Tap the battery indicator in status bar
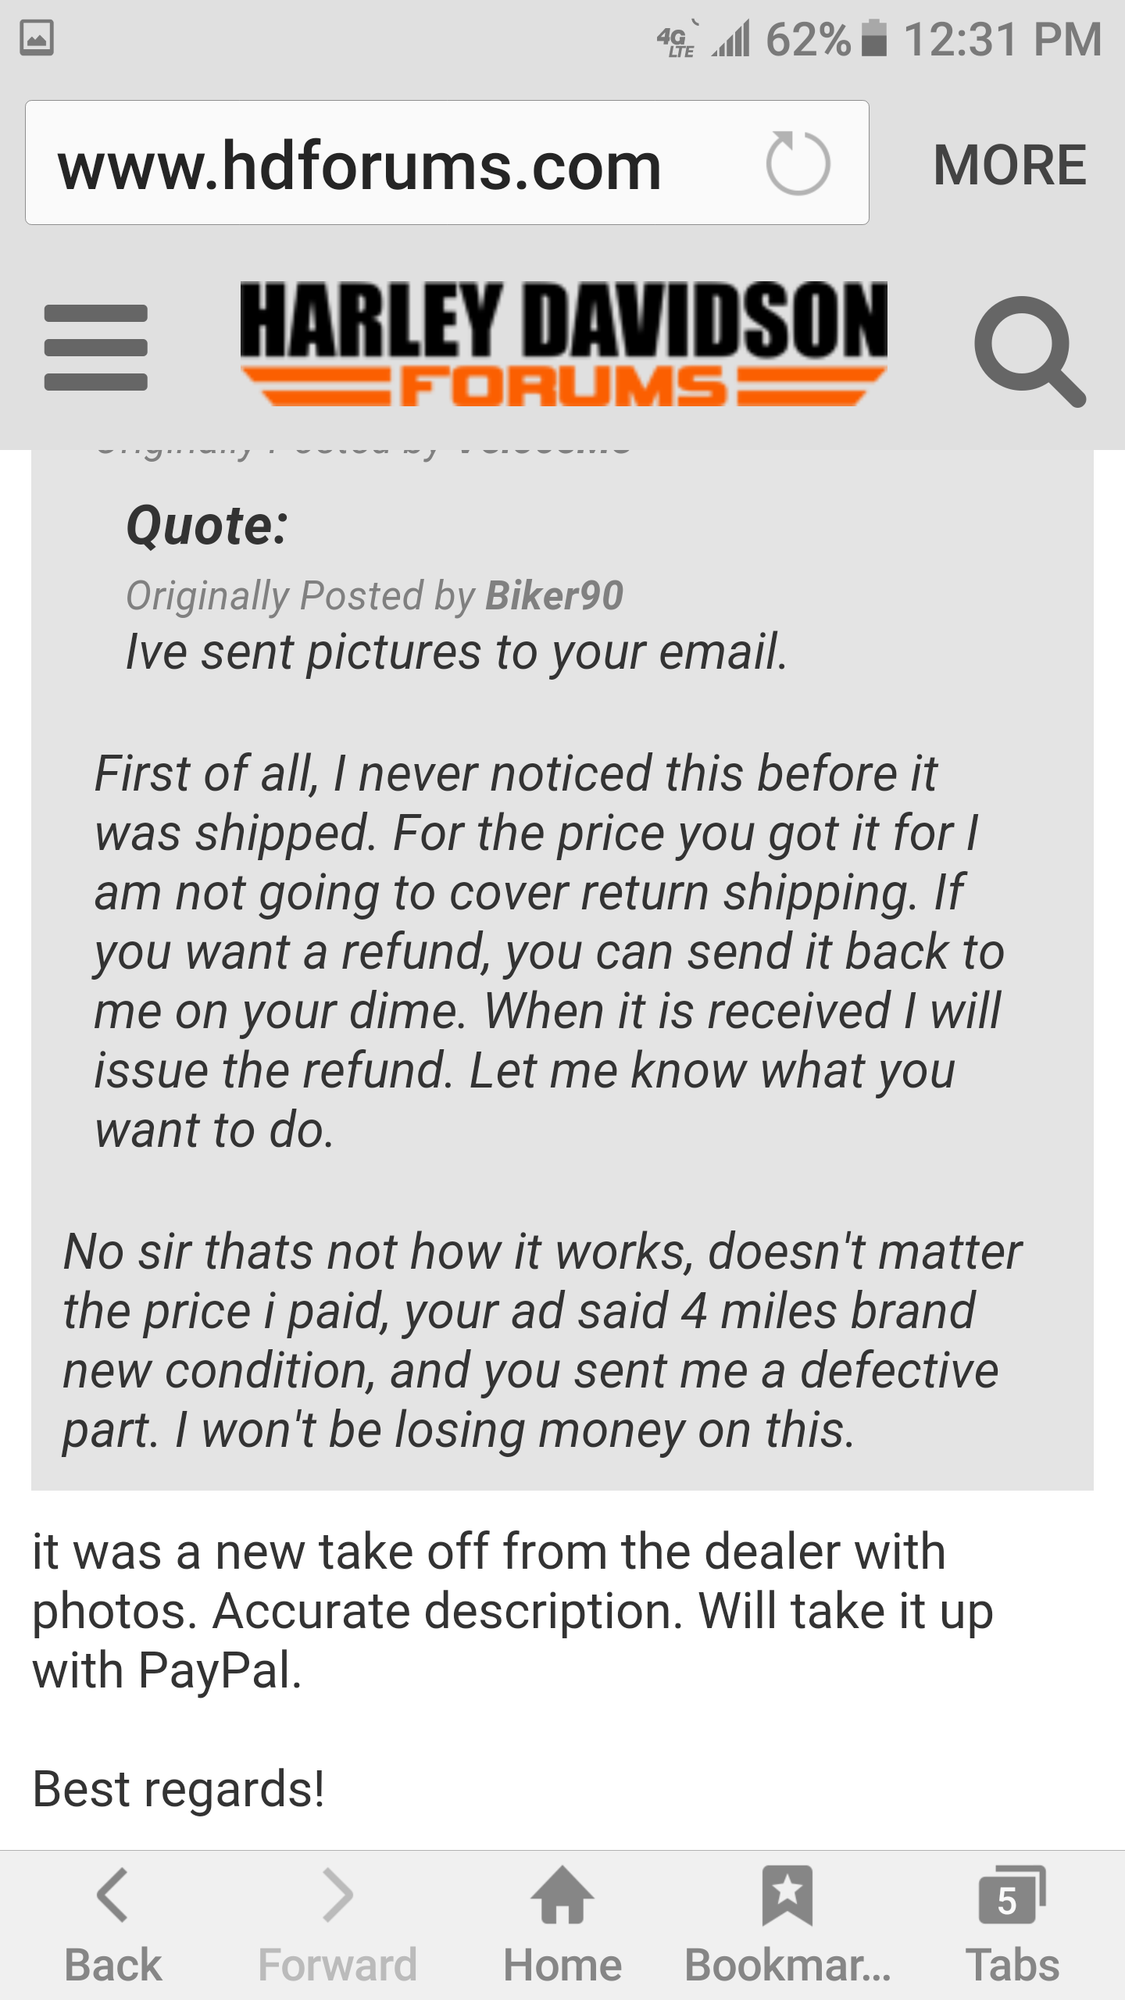This screenshot has height=2000, width=1125. coord(874,39)
